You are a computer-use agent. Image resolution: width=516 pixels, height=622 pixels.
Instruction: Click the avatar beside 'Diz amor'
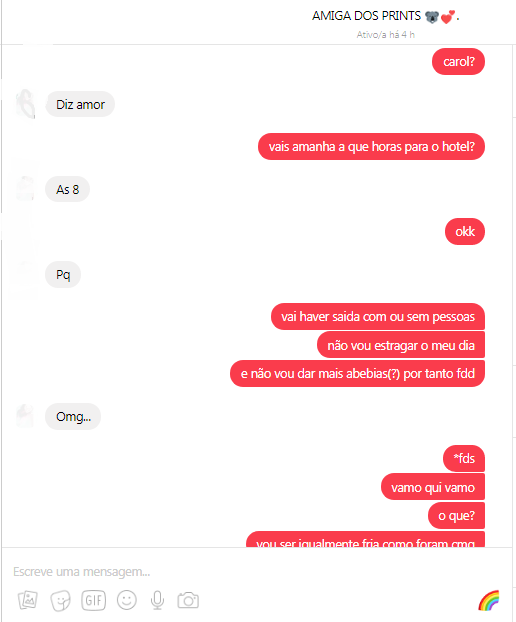click(x=25, y=104)
